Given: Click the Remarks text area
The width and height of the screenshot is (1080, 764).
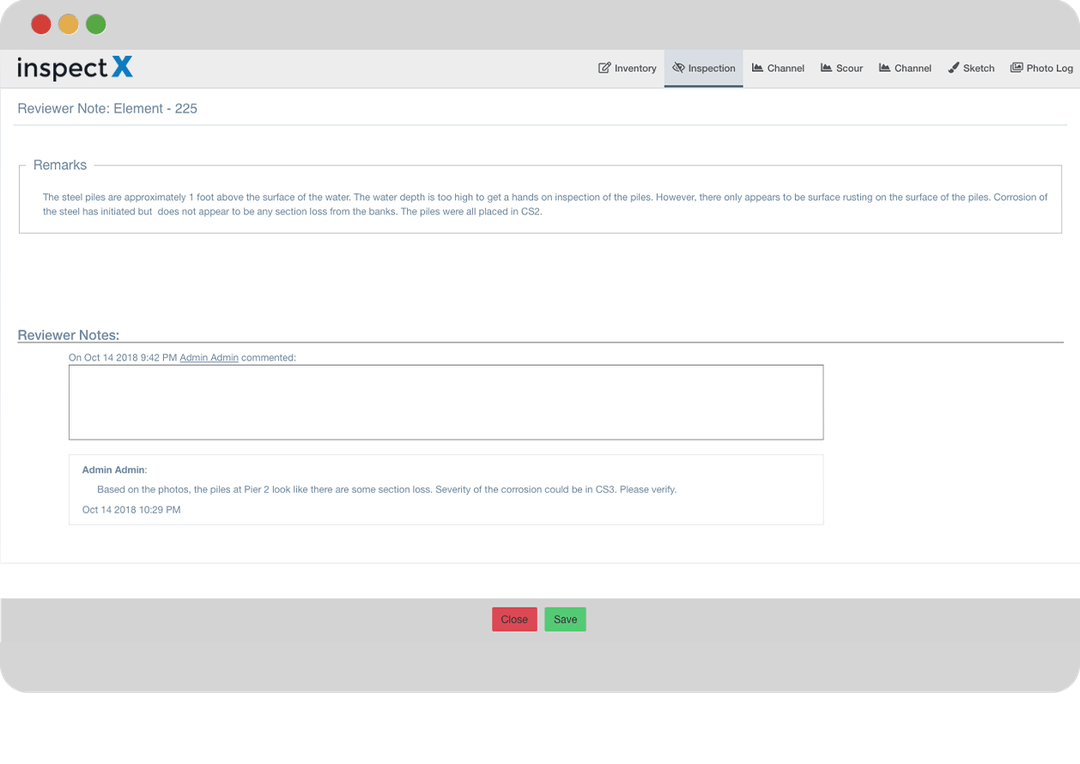Looking at the screenshot, I should (540, 204).
